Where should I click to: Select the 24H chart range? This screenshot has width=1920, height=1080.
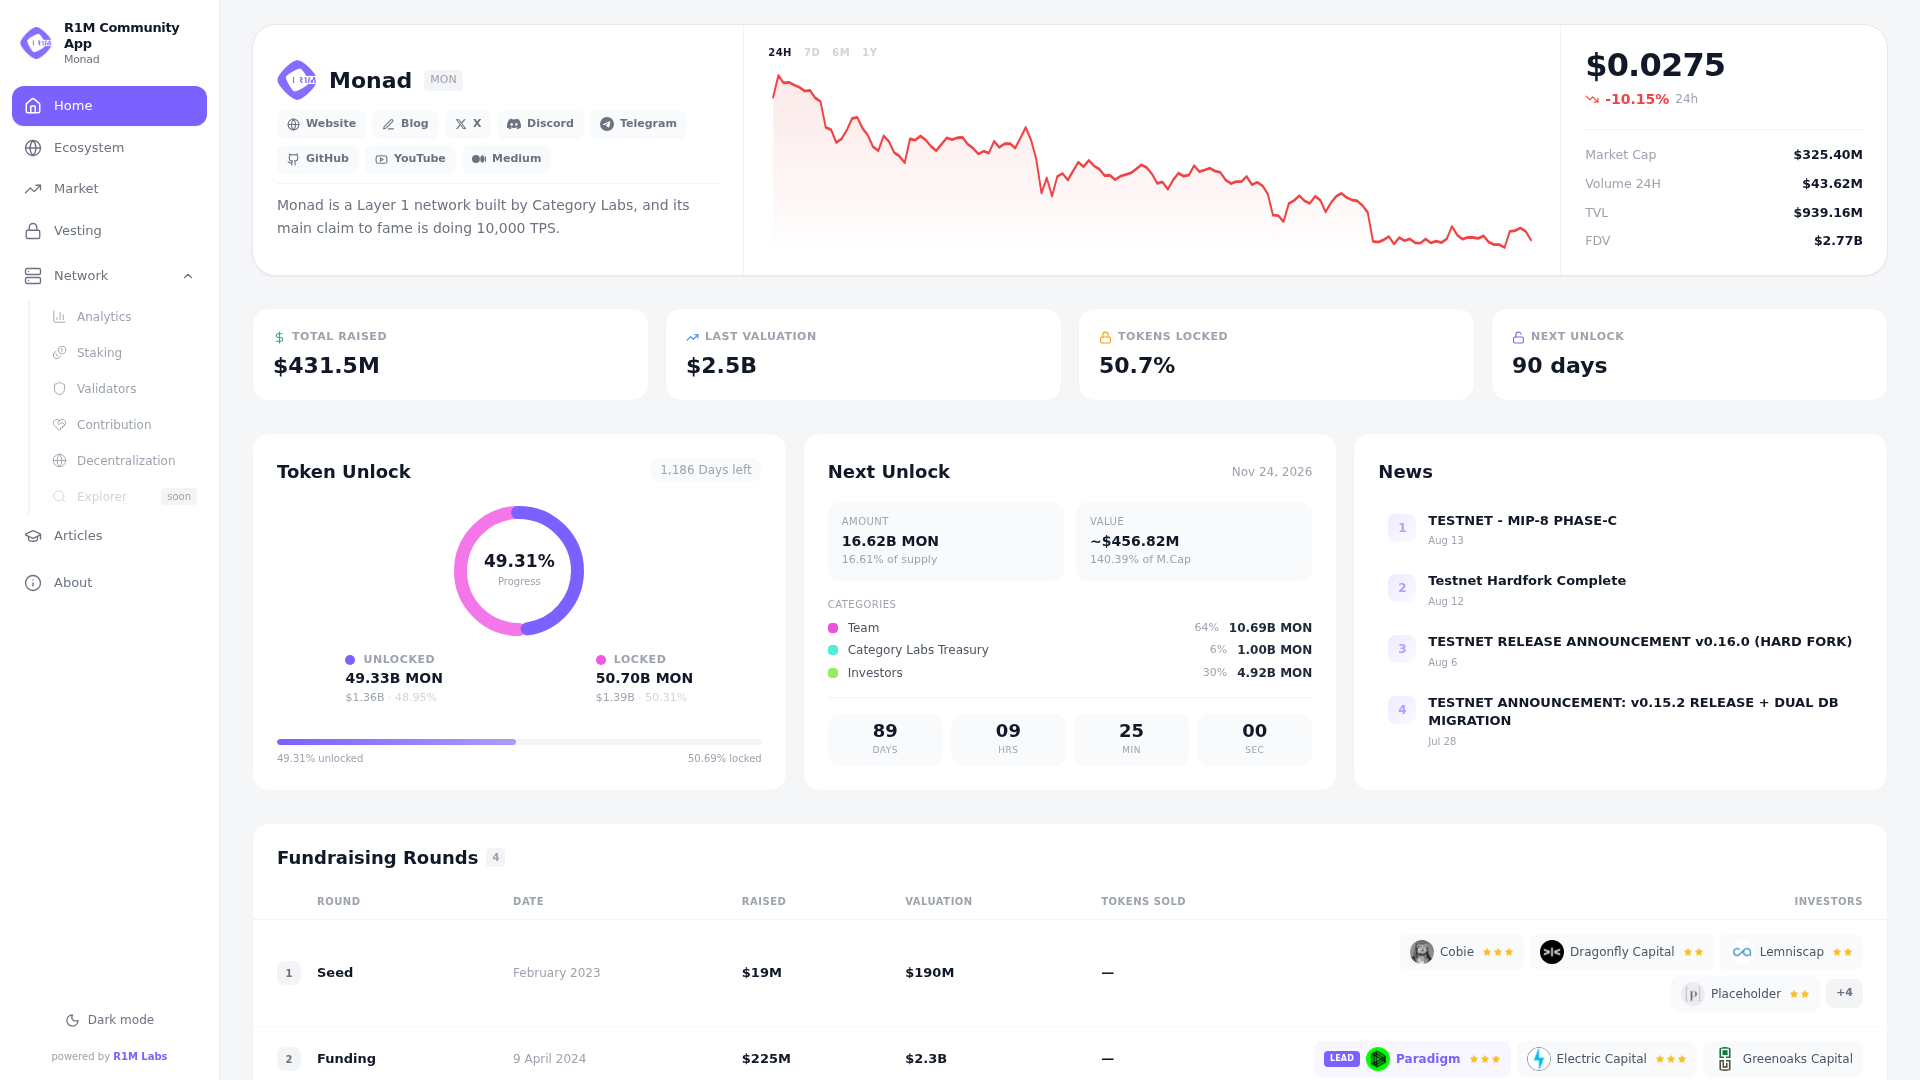tap(780, 53)
